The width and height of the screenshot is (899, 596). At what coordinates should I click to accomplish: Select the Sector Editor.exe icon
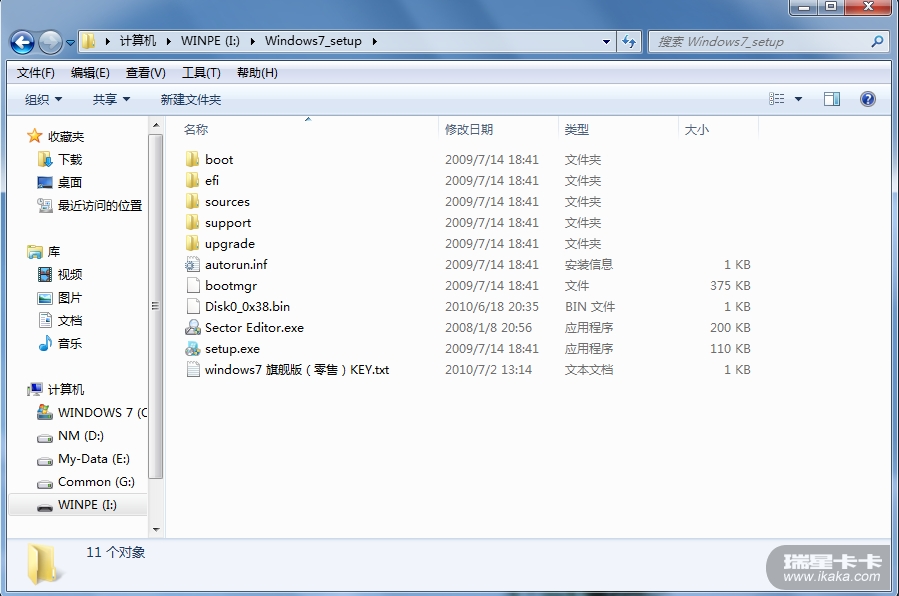coord(193,327)
